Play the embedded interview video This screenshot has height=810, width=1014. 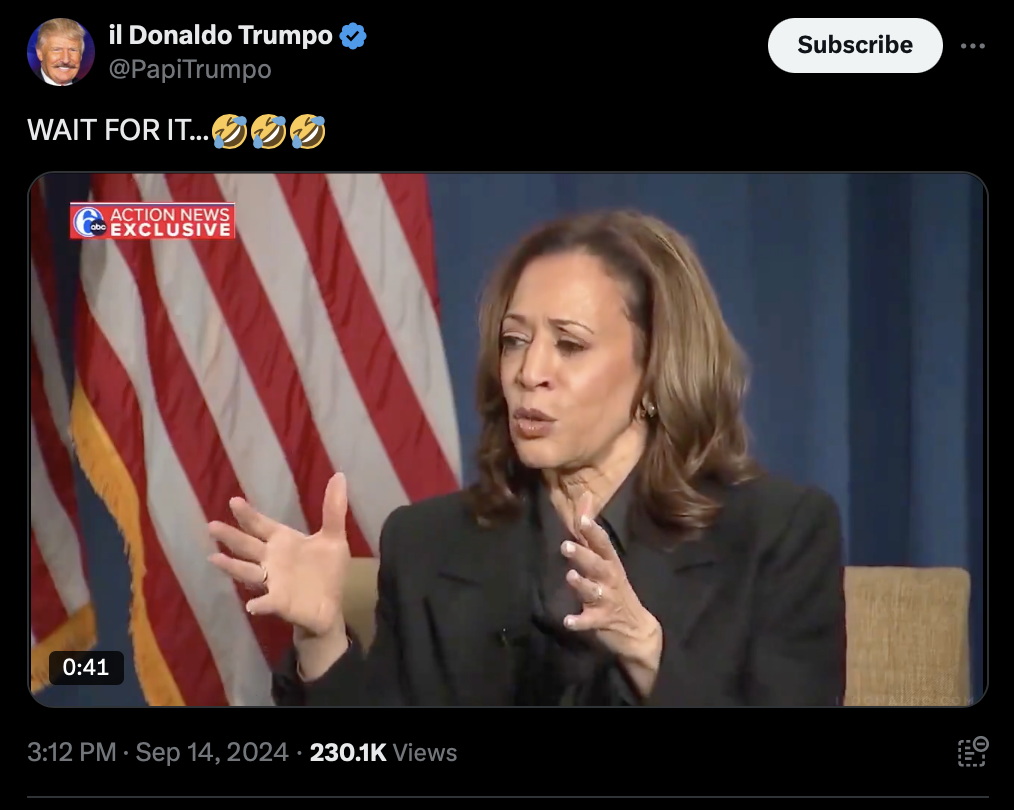(x=508, y=440)
